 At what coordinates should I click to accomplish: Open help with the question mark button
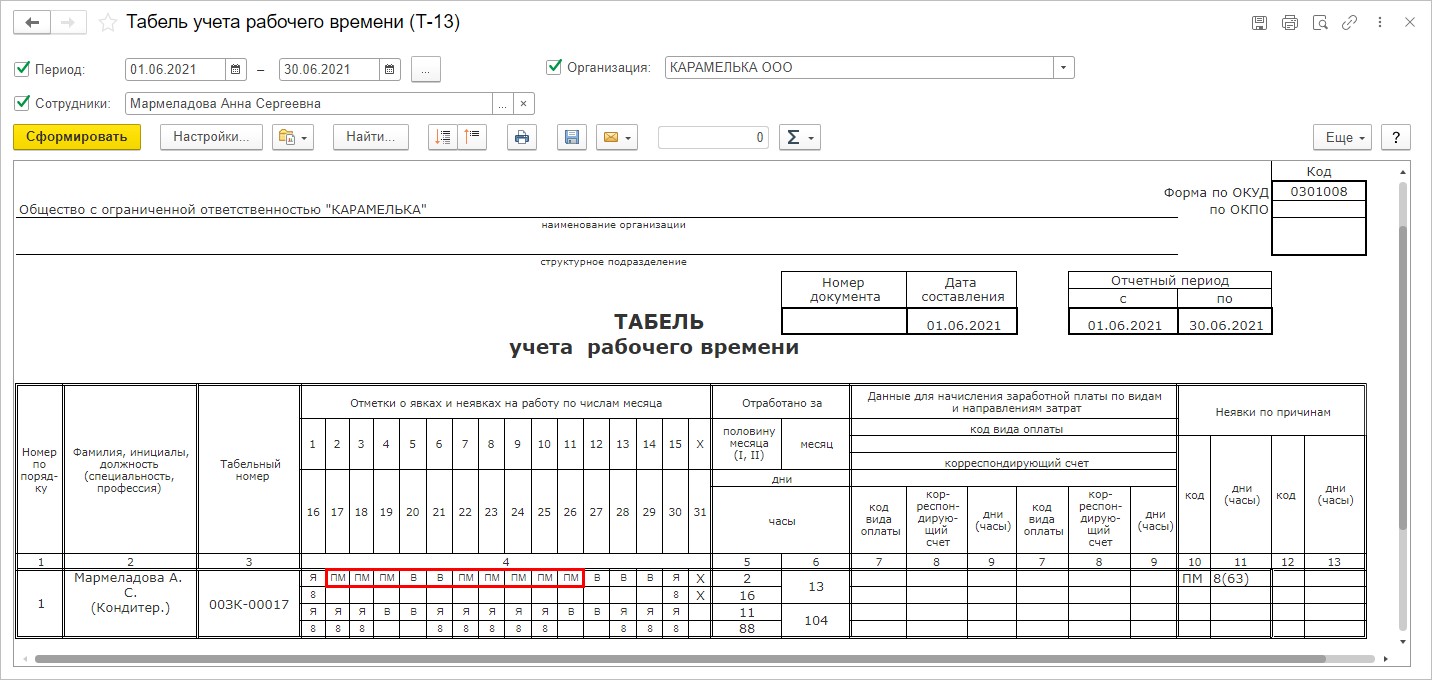[x=1395, y=138]
